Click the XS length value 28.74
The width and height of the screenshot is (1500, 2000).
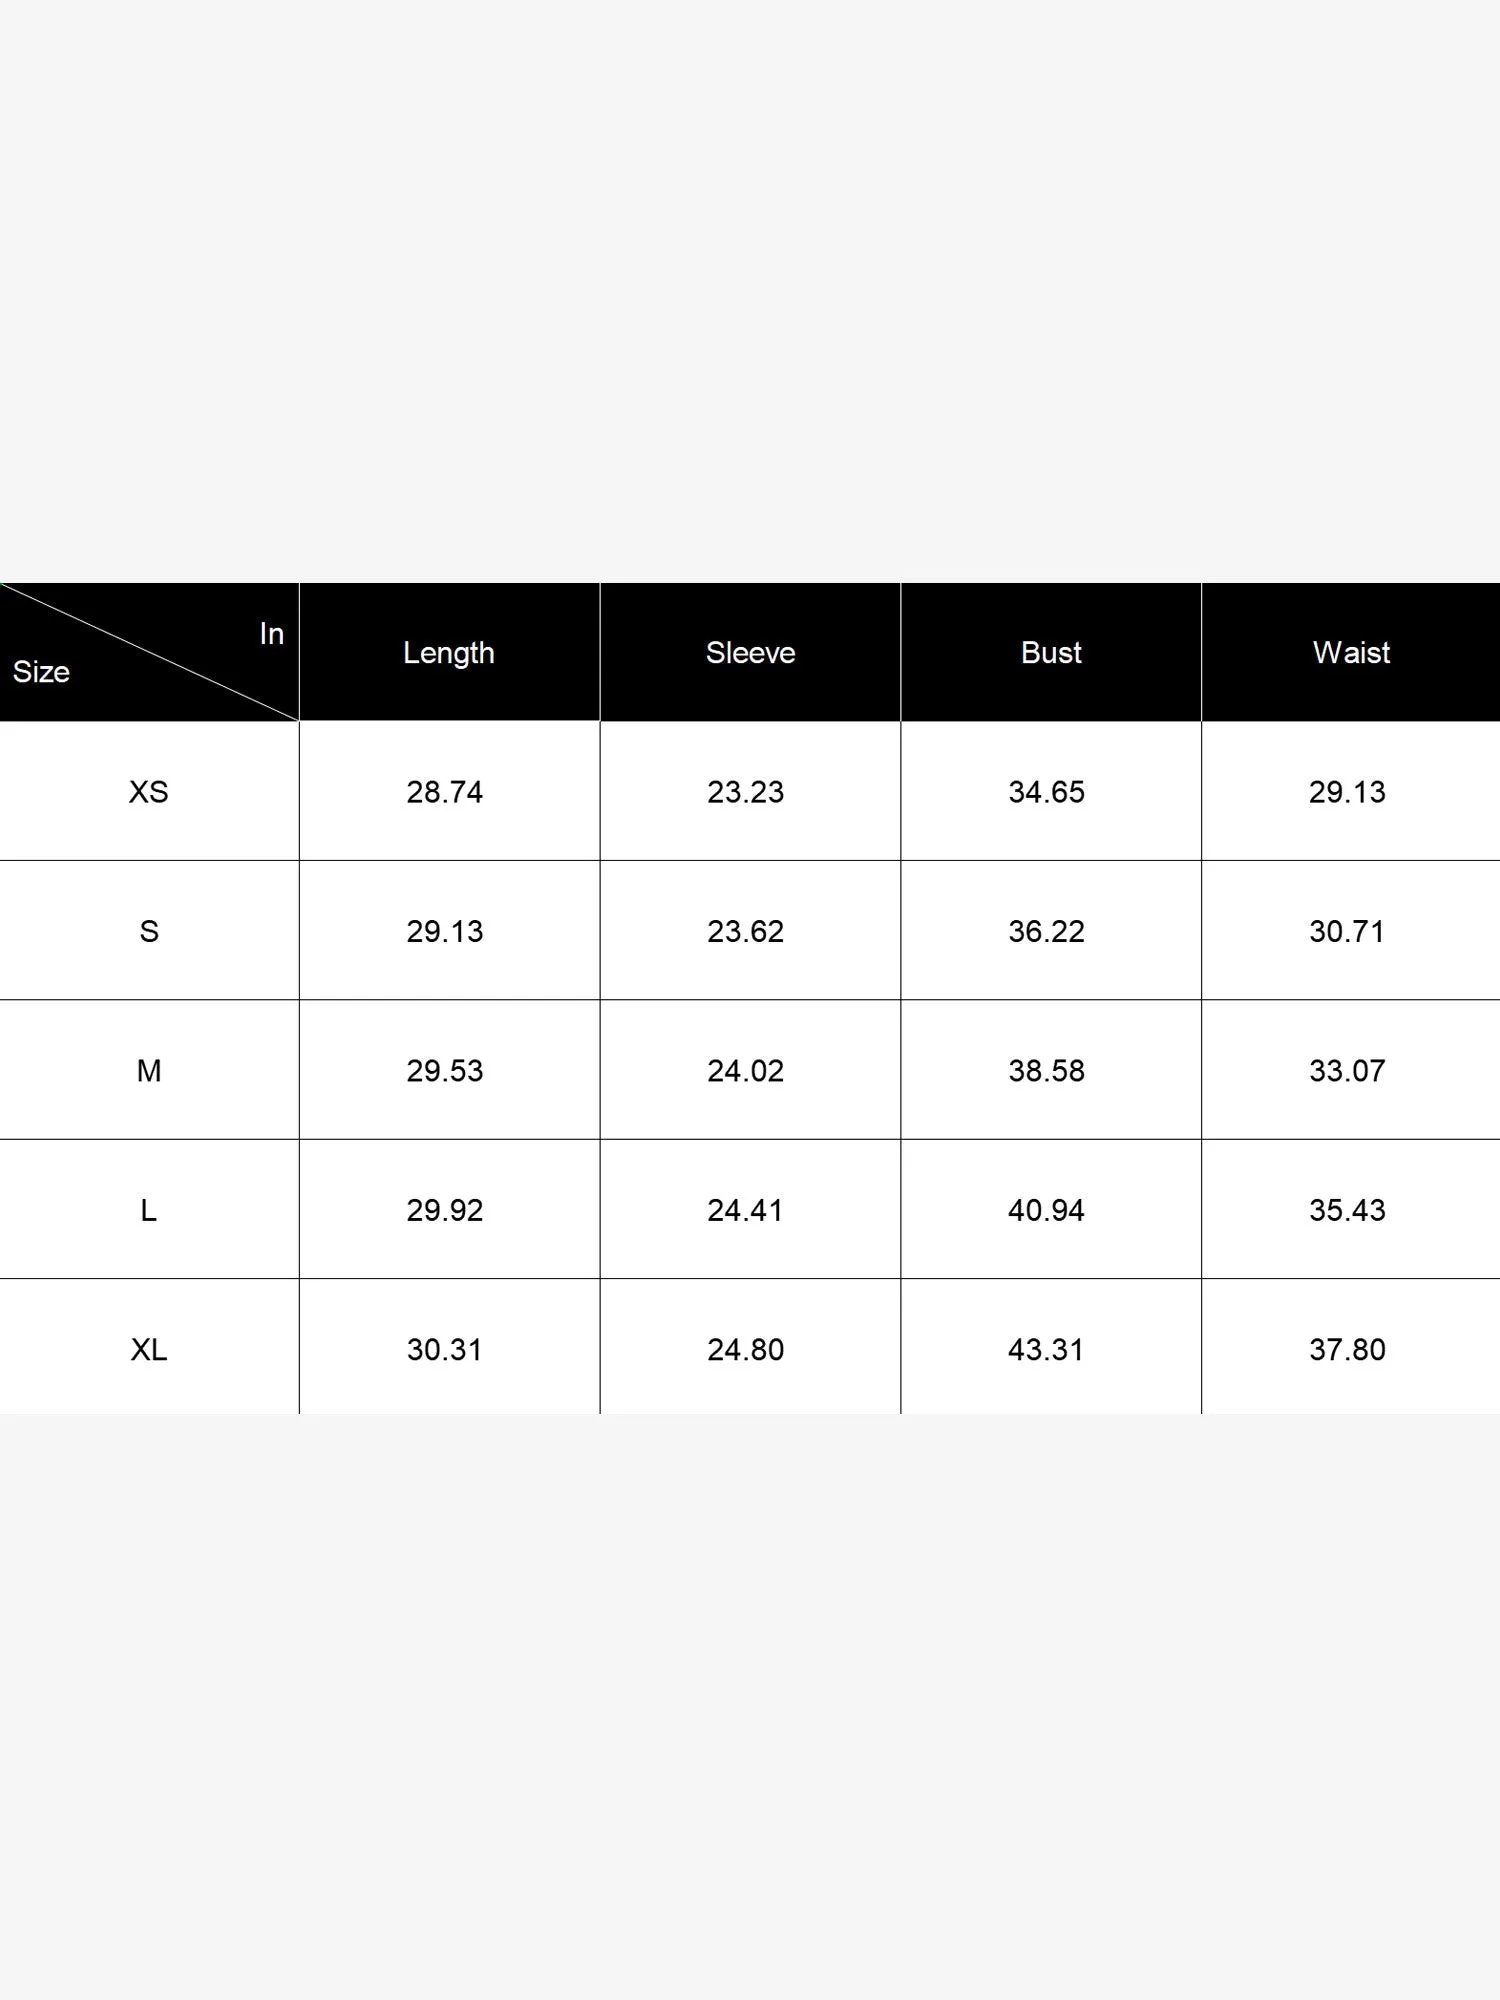(445, 792)
